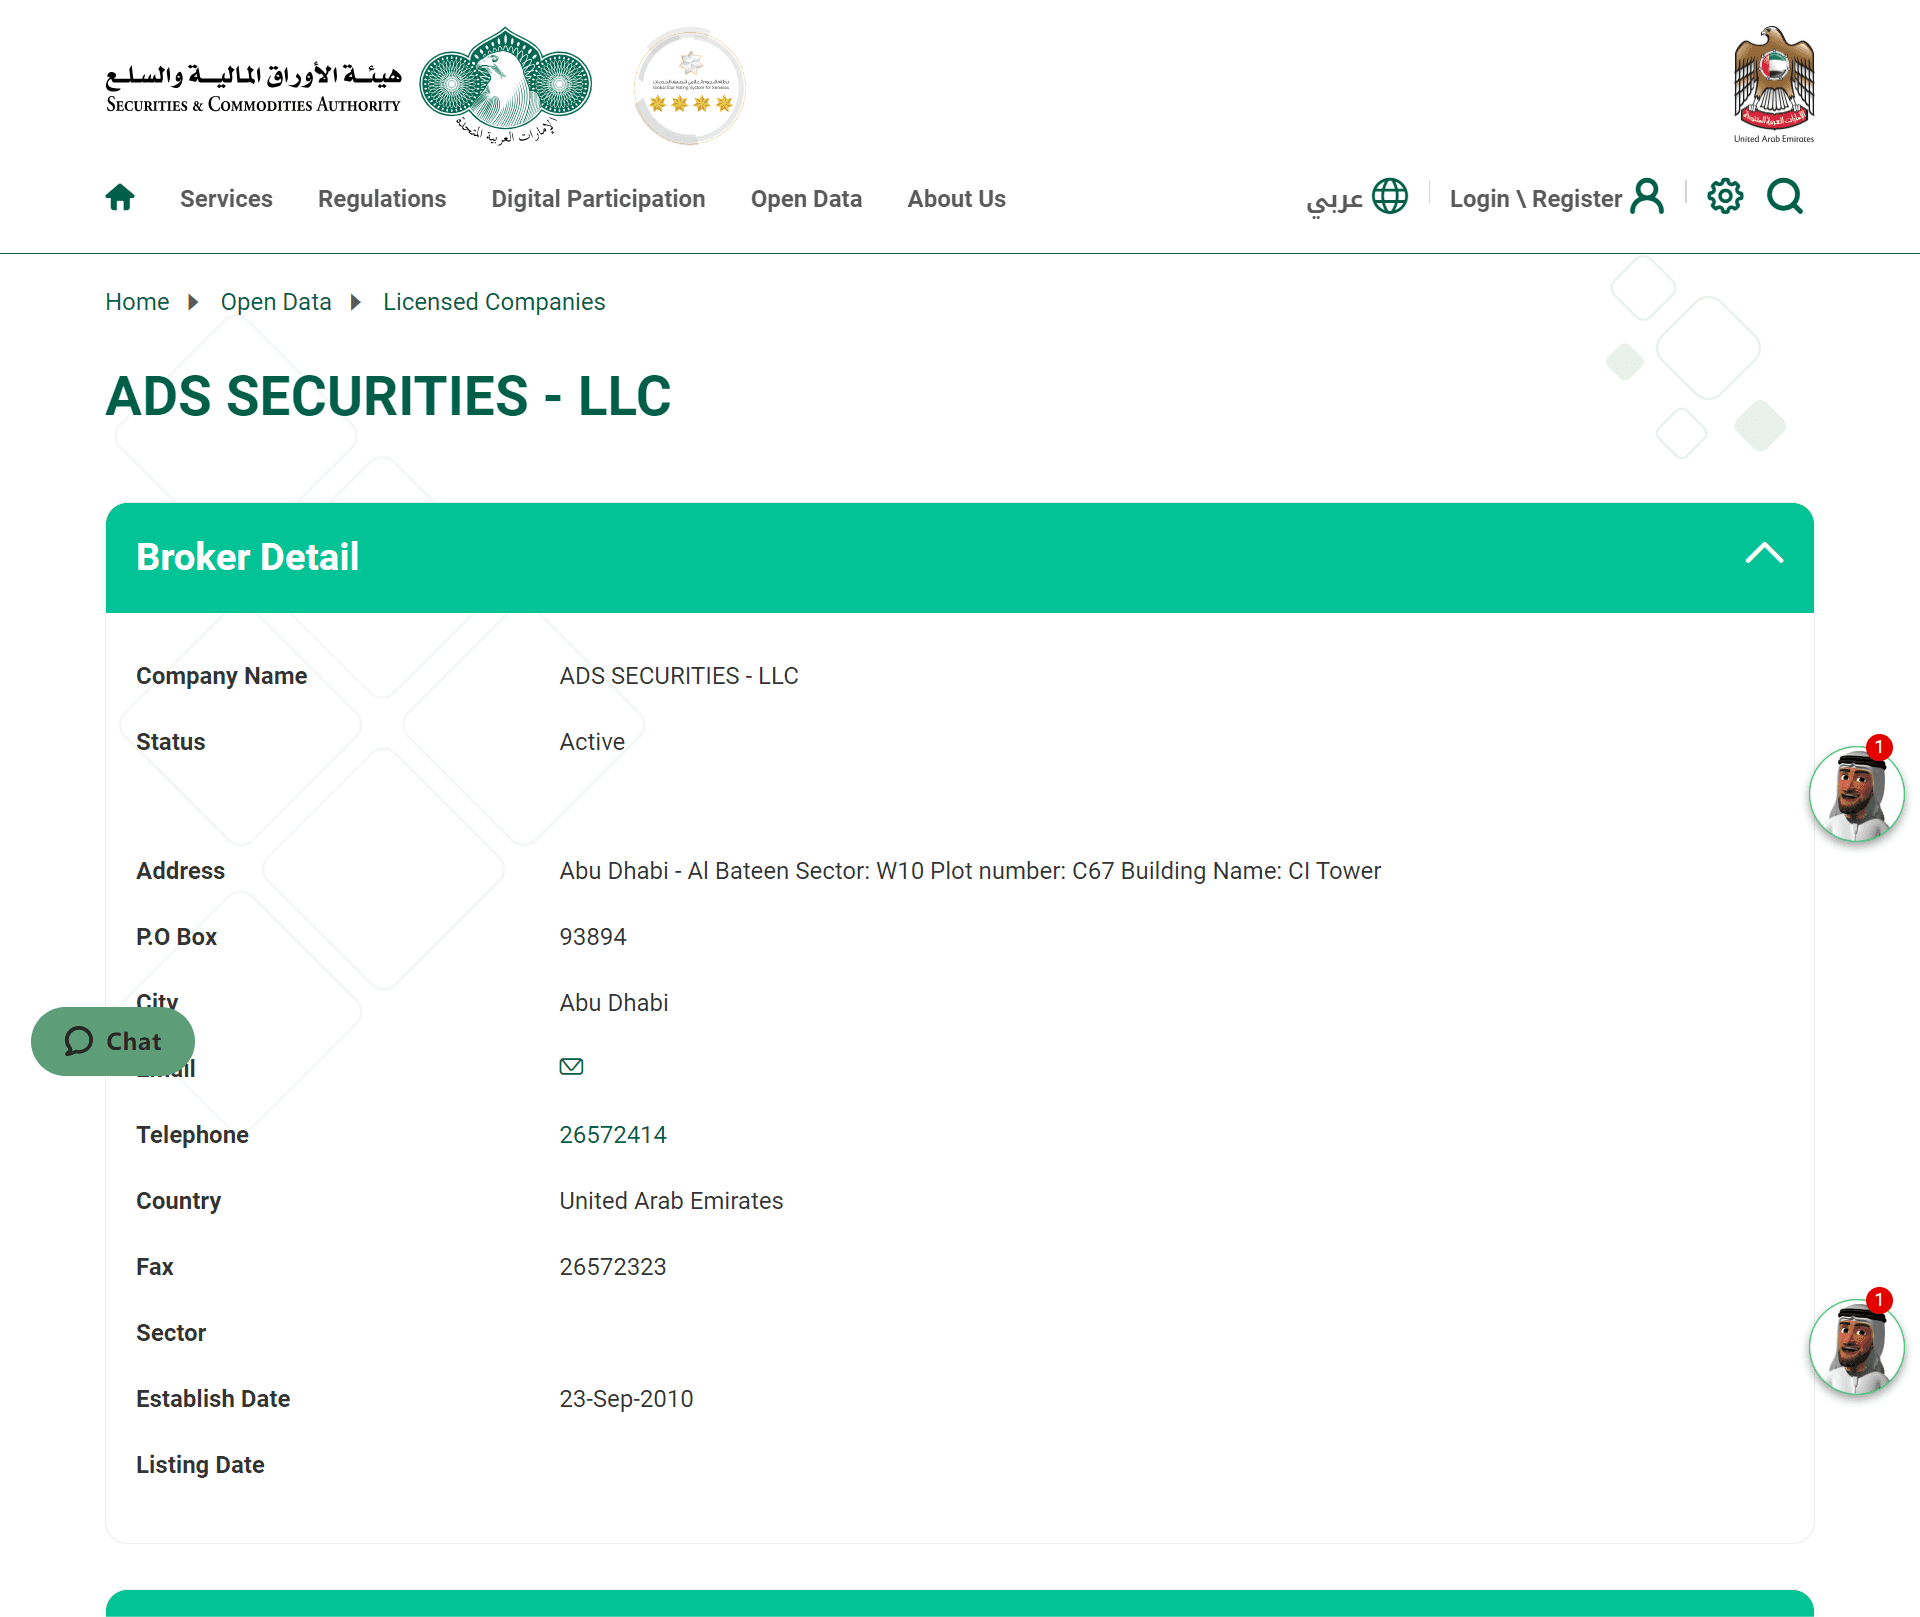Open the Services dropdown menu
Image resolution: width=1920 pixels, height=1617 pixels.
pos(226,199)
